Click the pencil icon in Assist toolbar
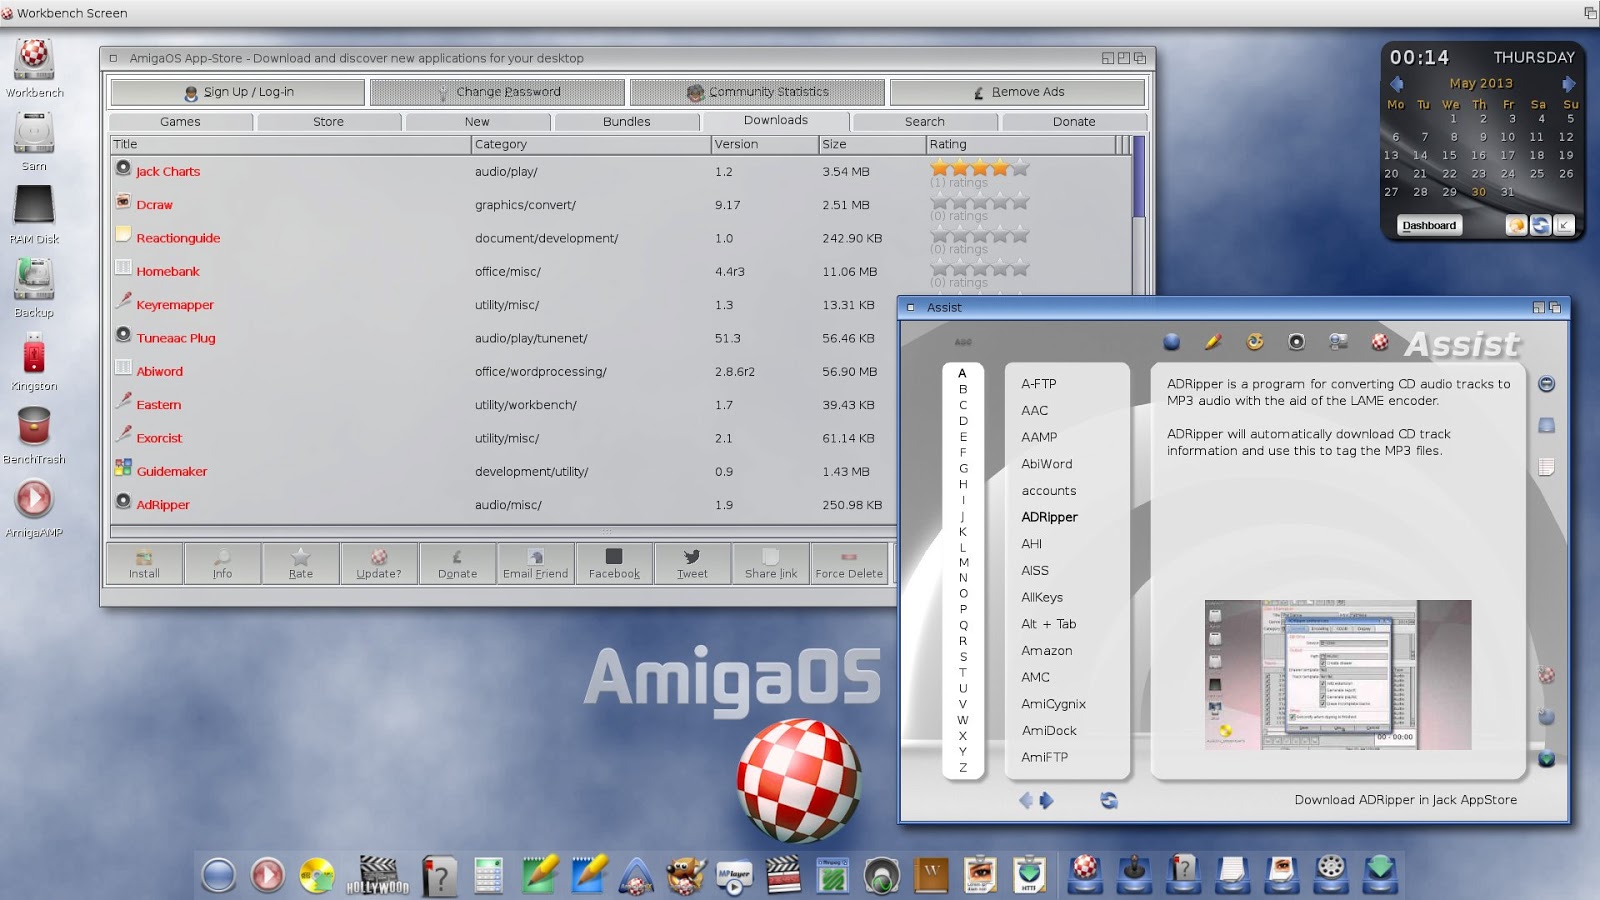 click(1213, 342)
